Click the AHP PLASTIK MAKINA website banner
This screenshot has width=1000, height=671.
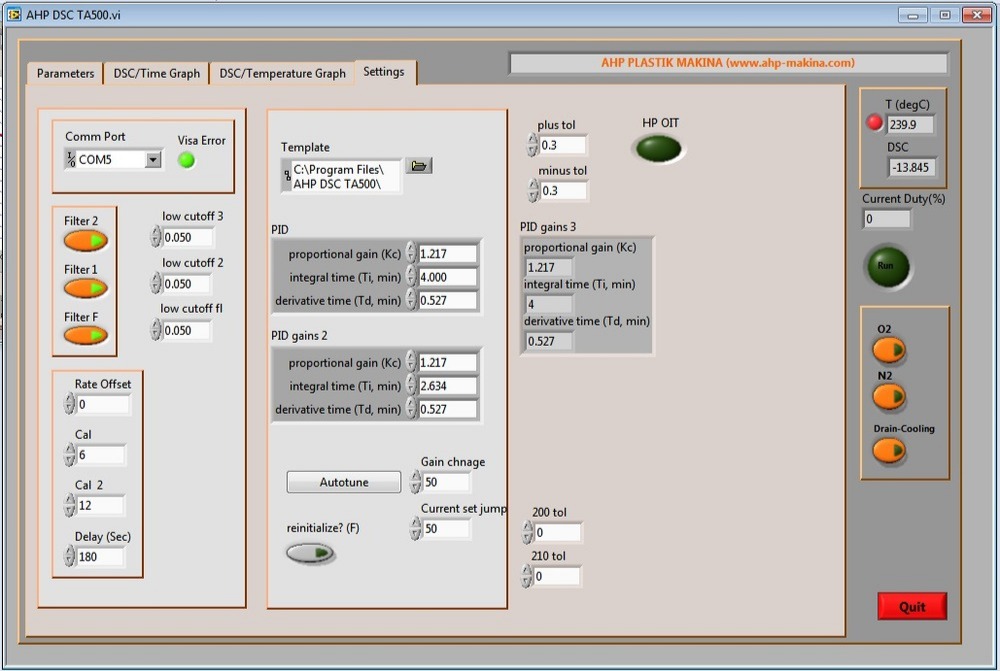point(728,63)
